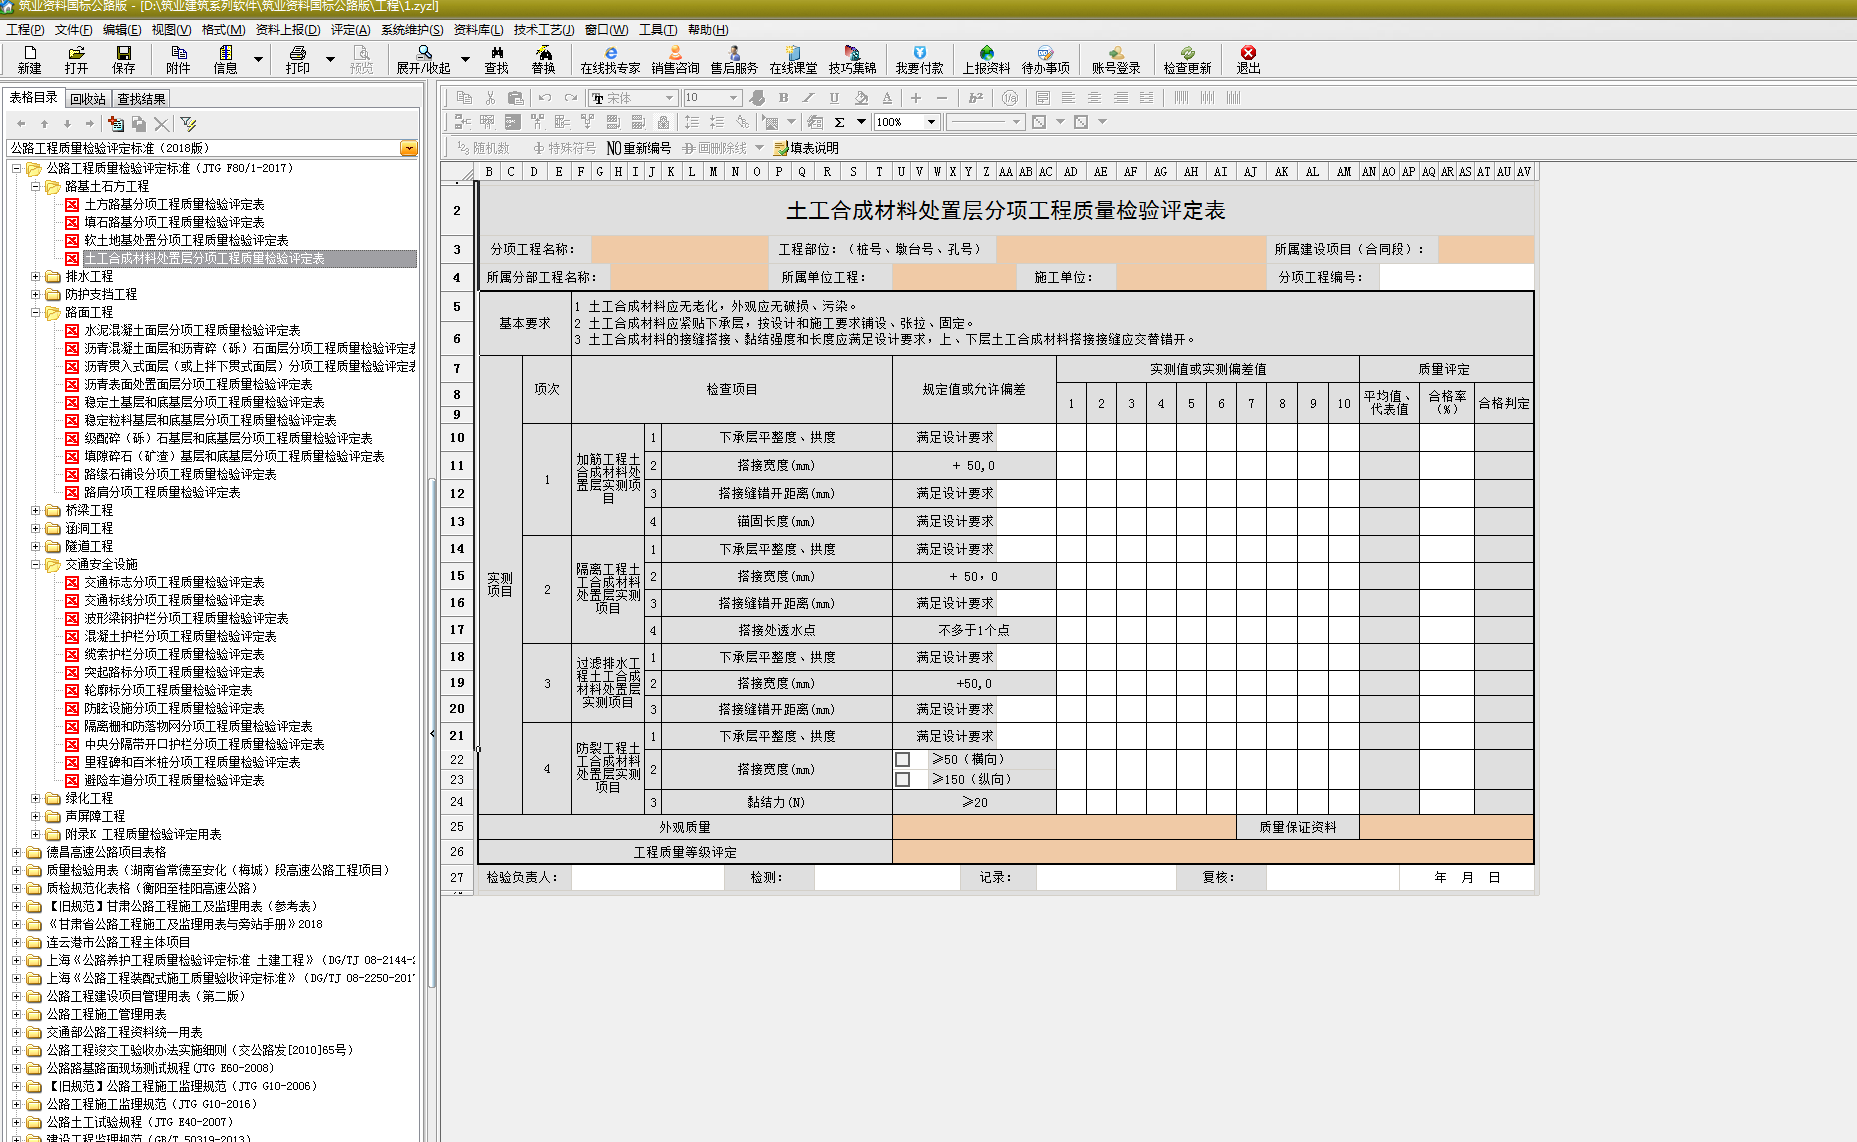The height and width of the screenshot is (1142, 1857).
Task: Open 技巧集锦 tips collection icon
Action: click(852, 59)
